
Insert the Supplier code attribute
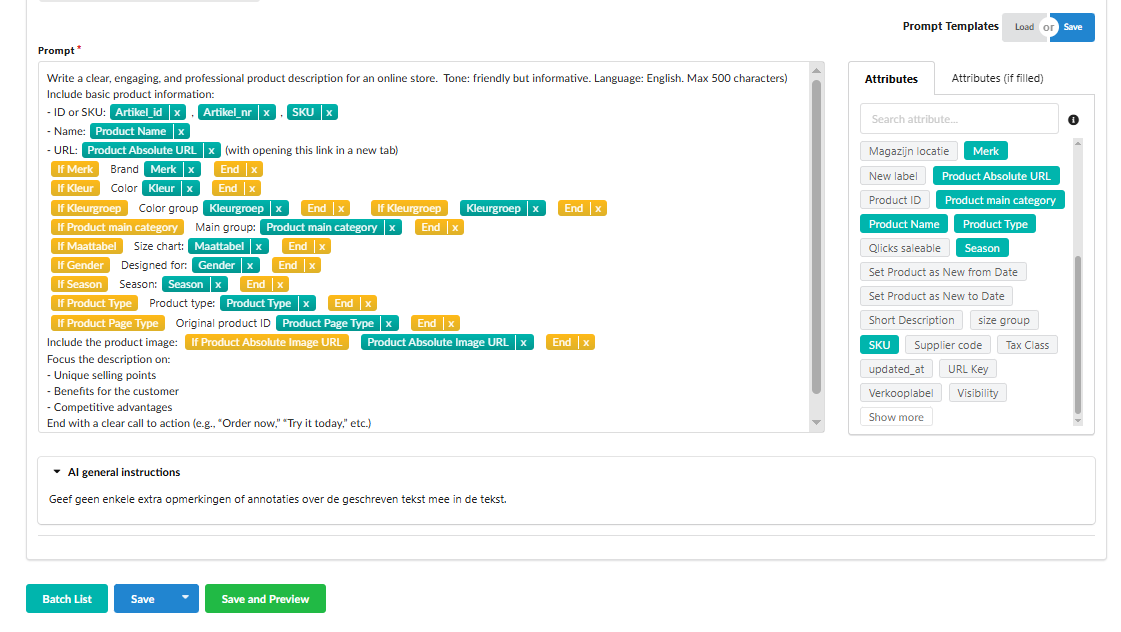point(947,345)
